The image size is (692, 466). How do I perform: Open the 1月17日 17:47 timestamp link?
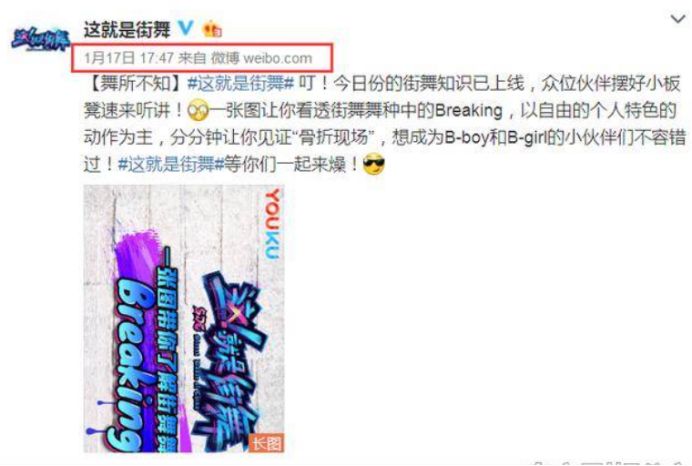[129, 58]
